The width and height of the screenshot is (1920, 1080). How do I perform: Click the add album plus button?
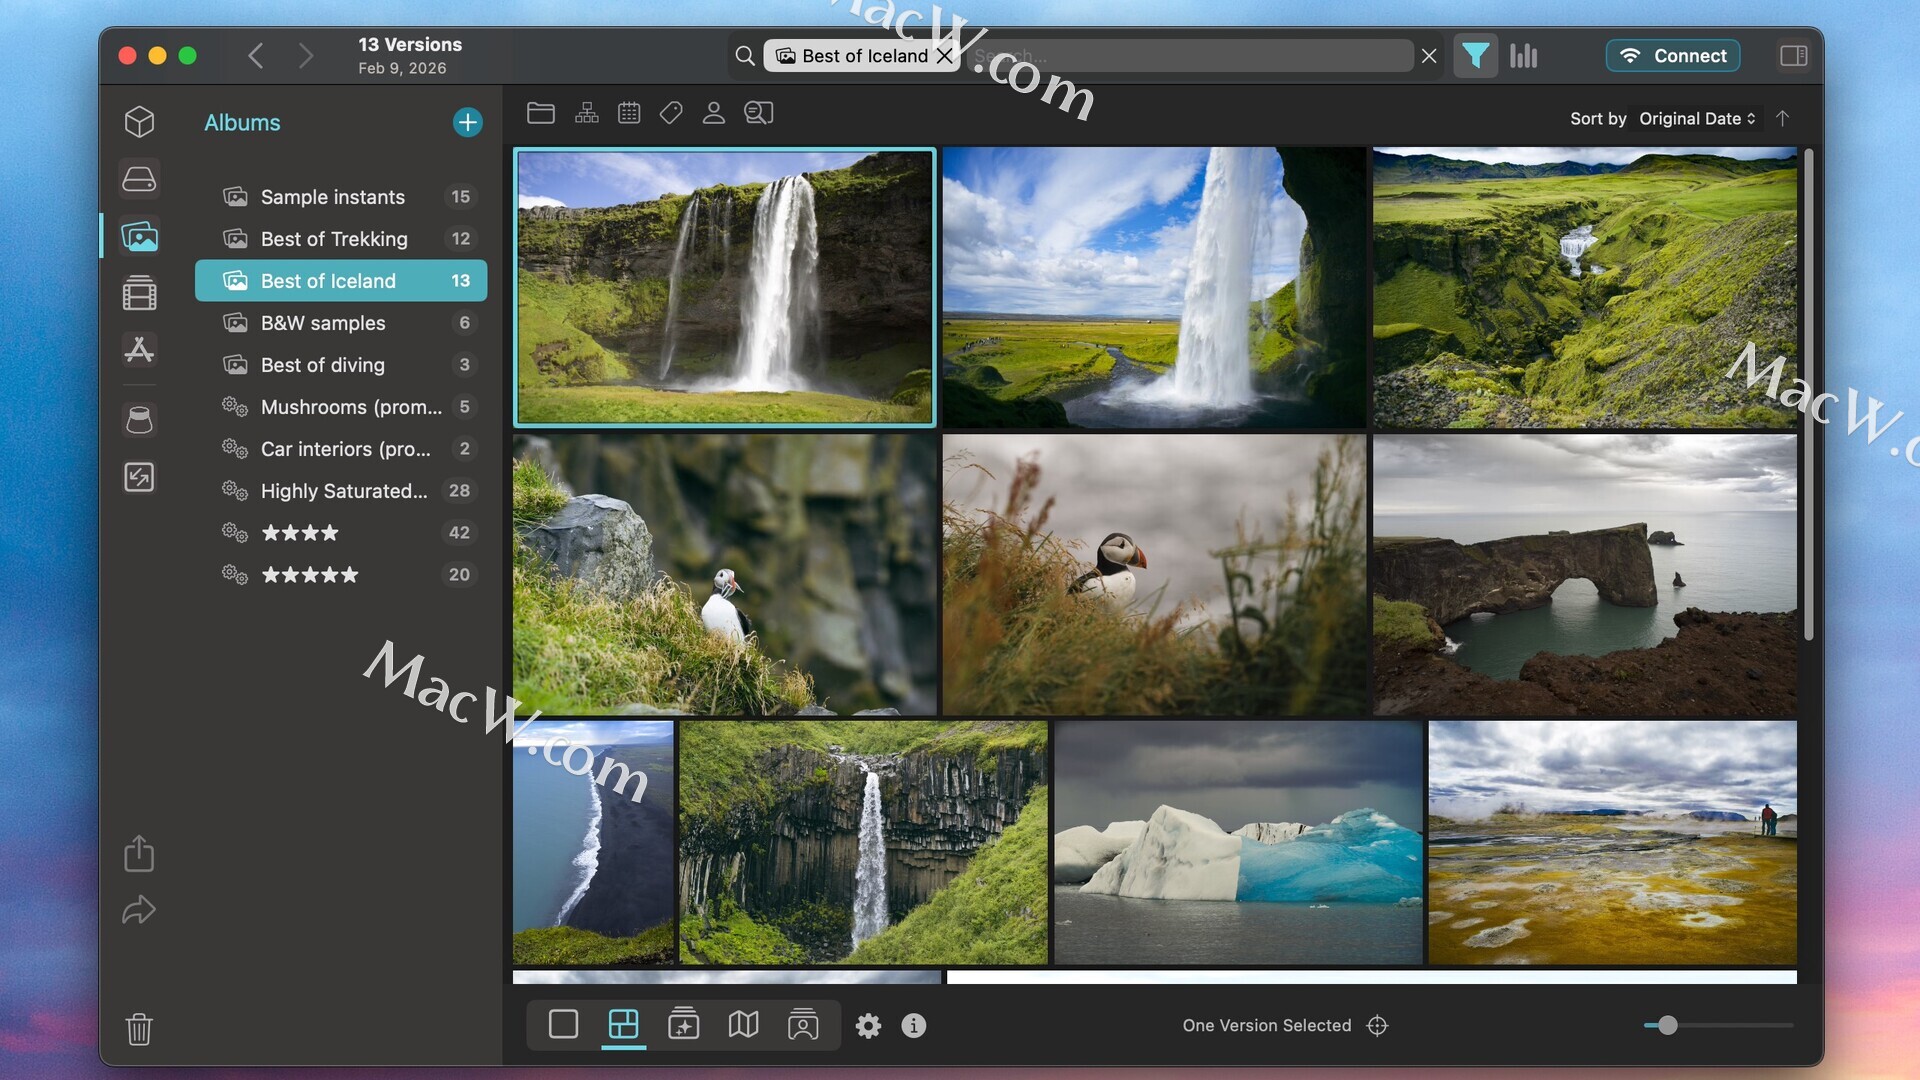467,122
